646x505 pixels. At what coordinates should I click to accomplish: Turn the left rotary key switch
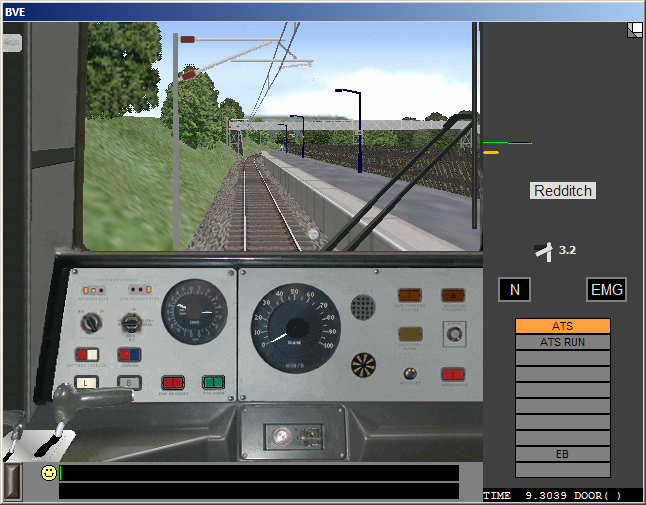(x=91, y=323)
